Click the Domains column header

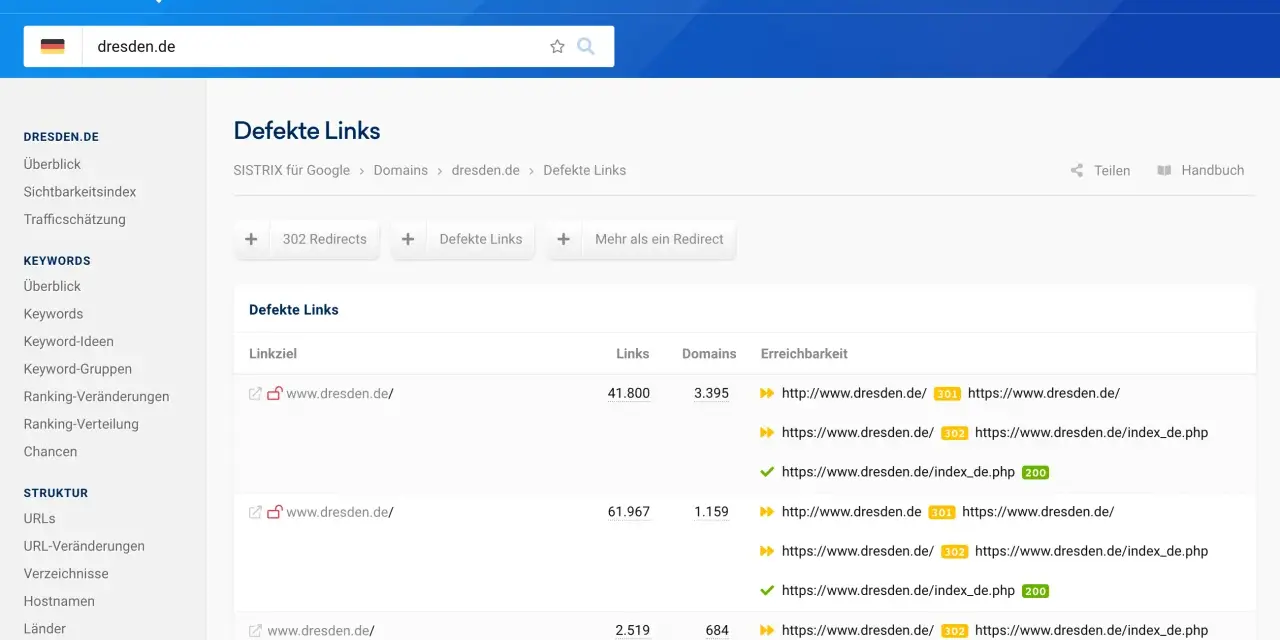[x=709, y=354]
